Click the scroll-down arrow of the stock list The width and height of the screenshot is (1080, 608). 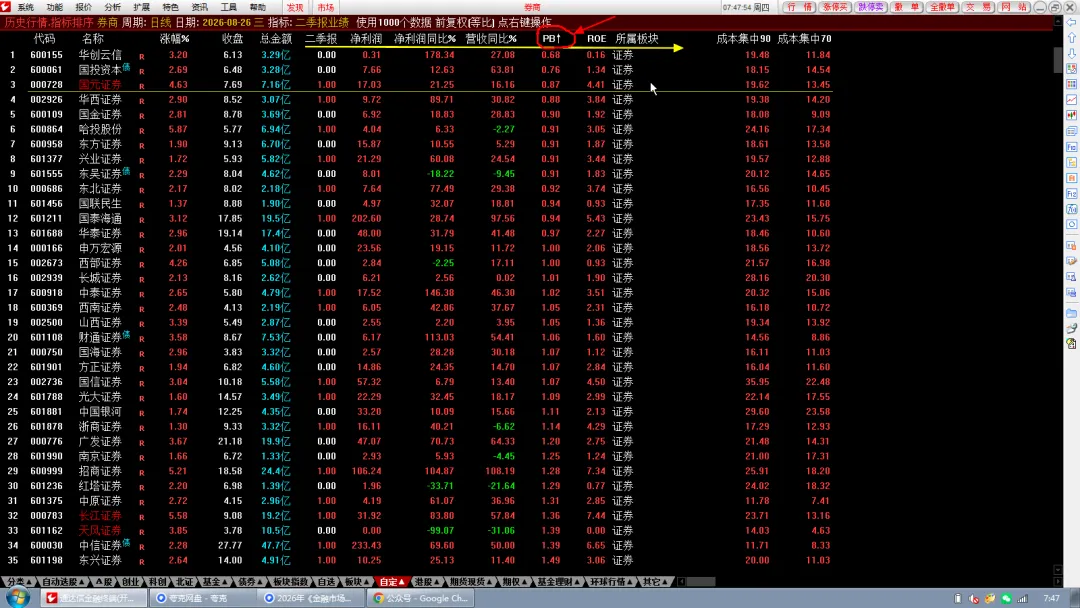tap(1058, 570)
